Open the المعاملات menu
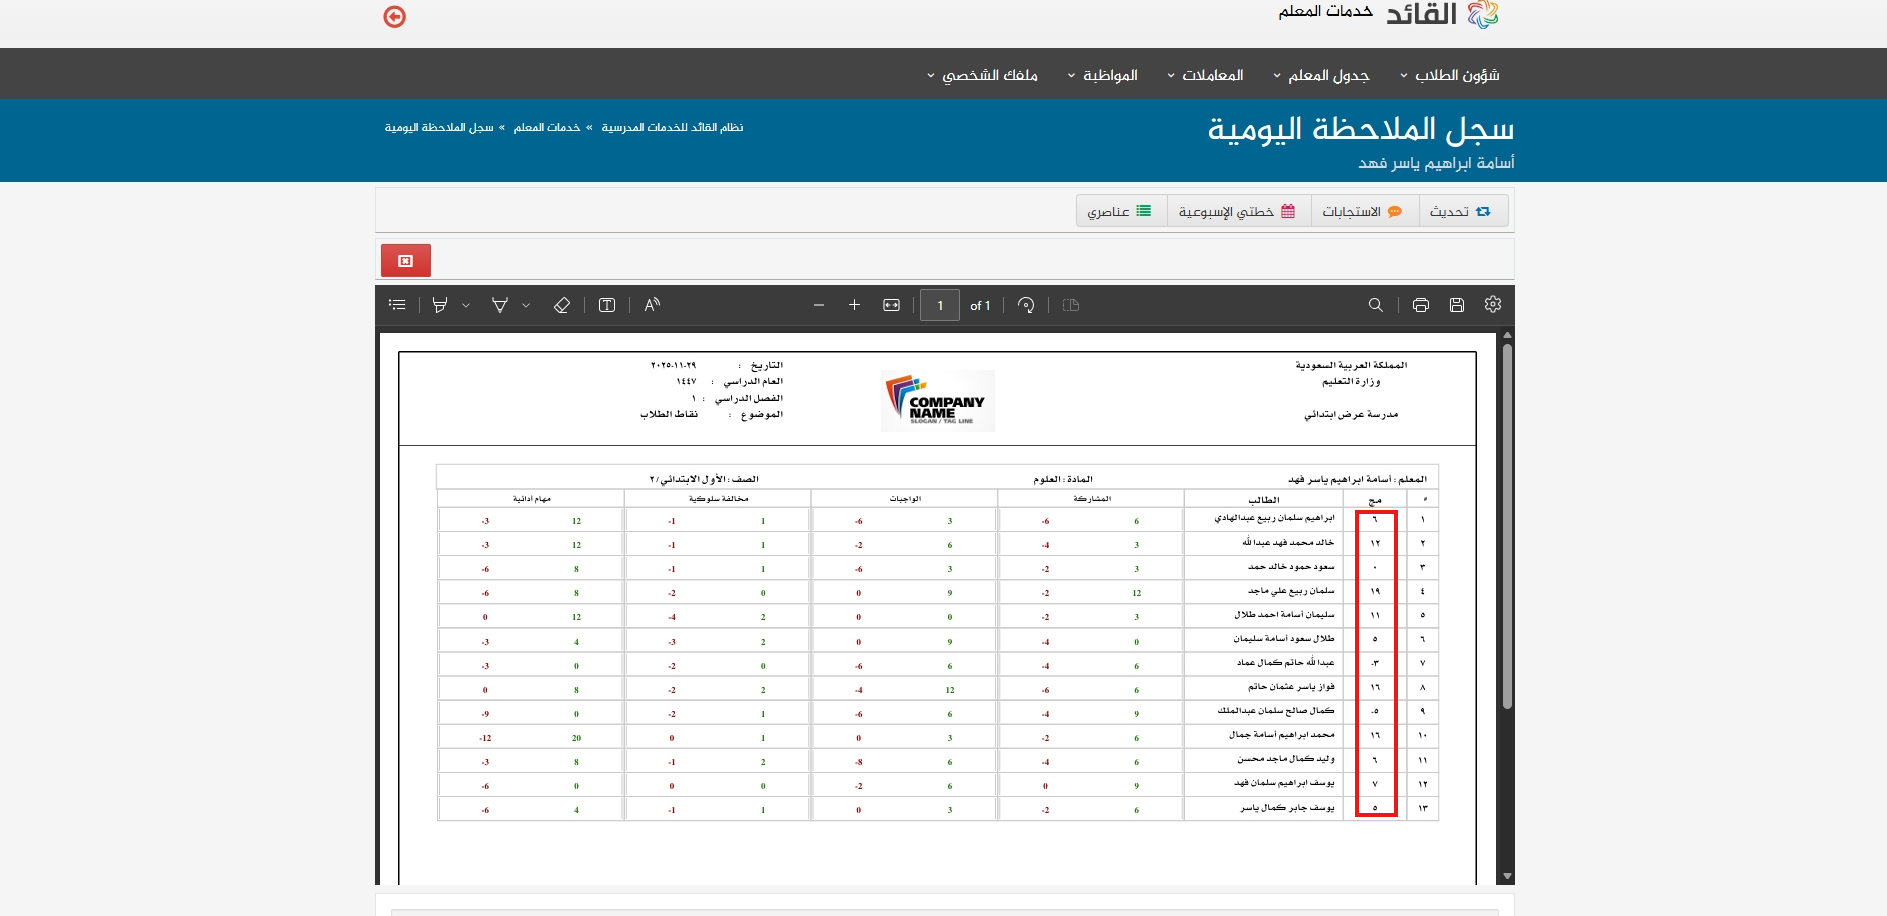The height and width of the screenshot is (916, 1887). coord(1205,75)
